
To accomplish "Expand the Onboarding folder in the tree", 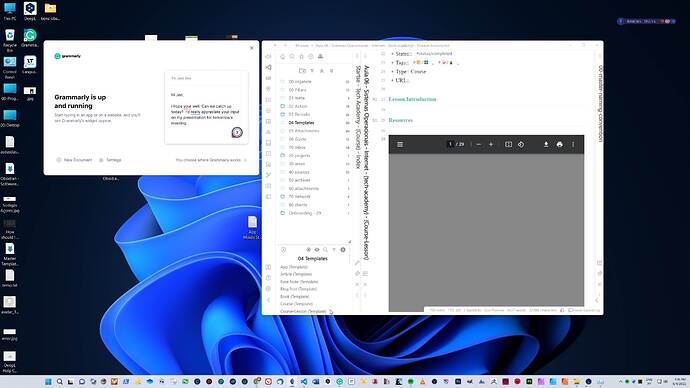I will tap(305, 213).
